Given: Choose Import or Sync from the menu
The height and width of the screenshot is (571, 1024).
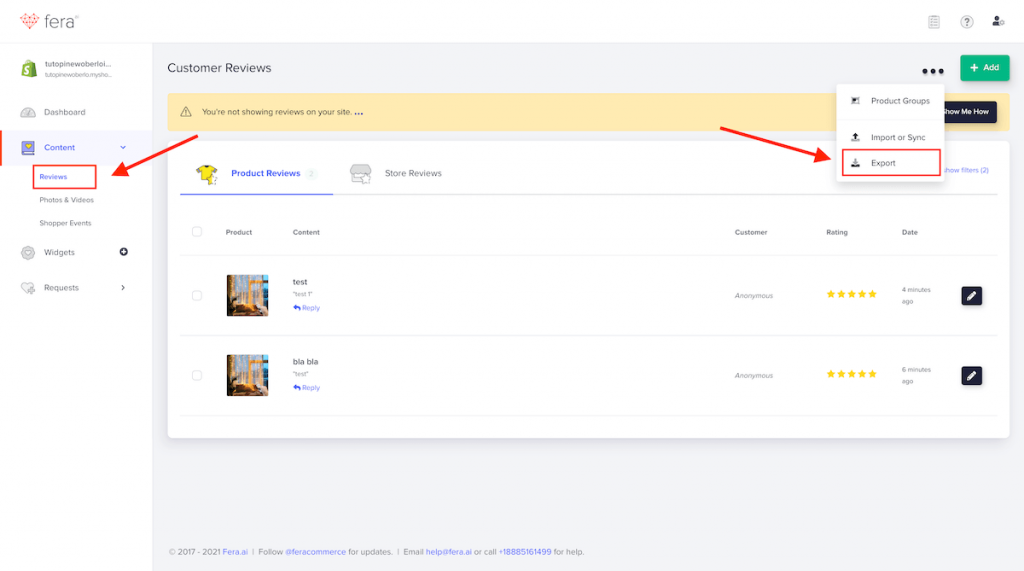Looking at the screenshot, I should 898,137.
